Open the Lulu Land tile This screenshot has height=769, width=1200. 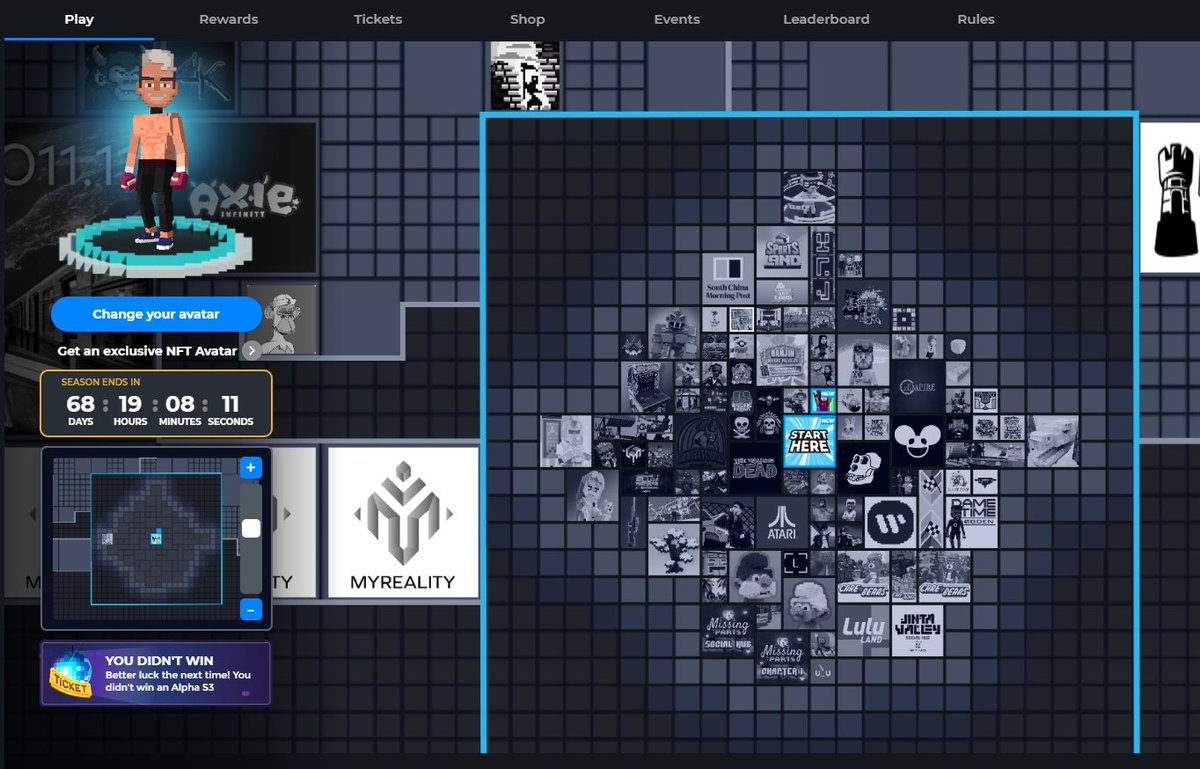coord(863,629)
